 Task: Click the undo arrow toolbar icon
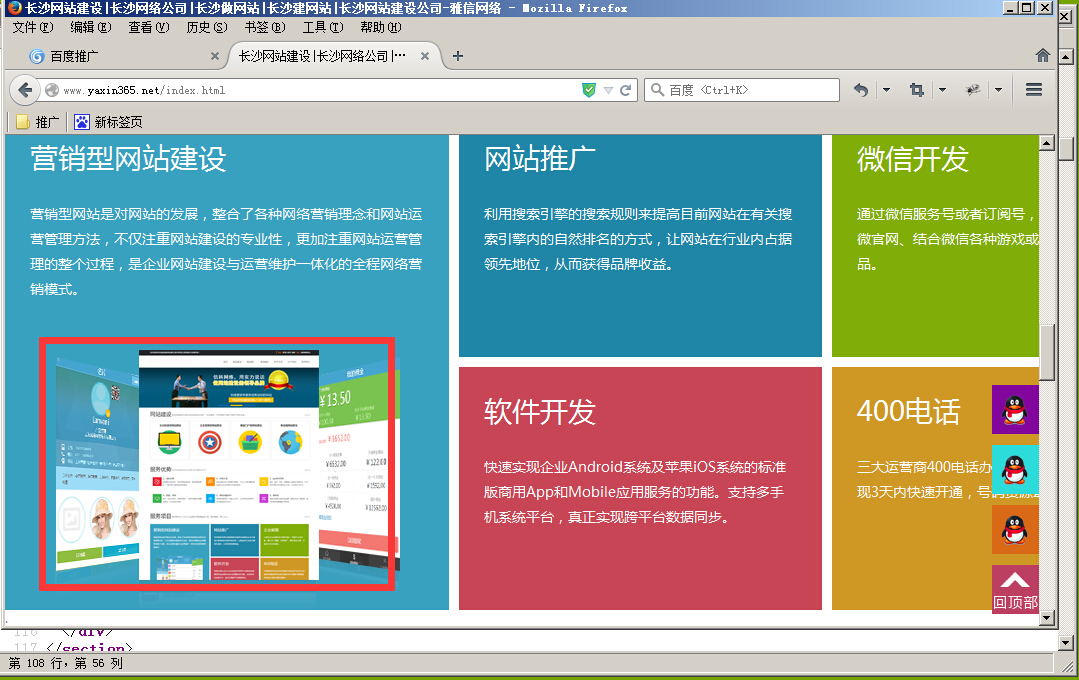(x=860, y=90)
